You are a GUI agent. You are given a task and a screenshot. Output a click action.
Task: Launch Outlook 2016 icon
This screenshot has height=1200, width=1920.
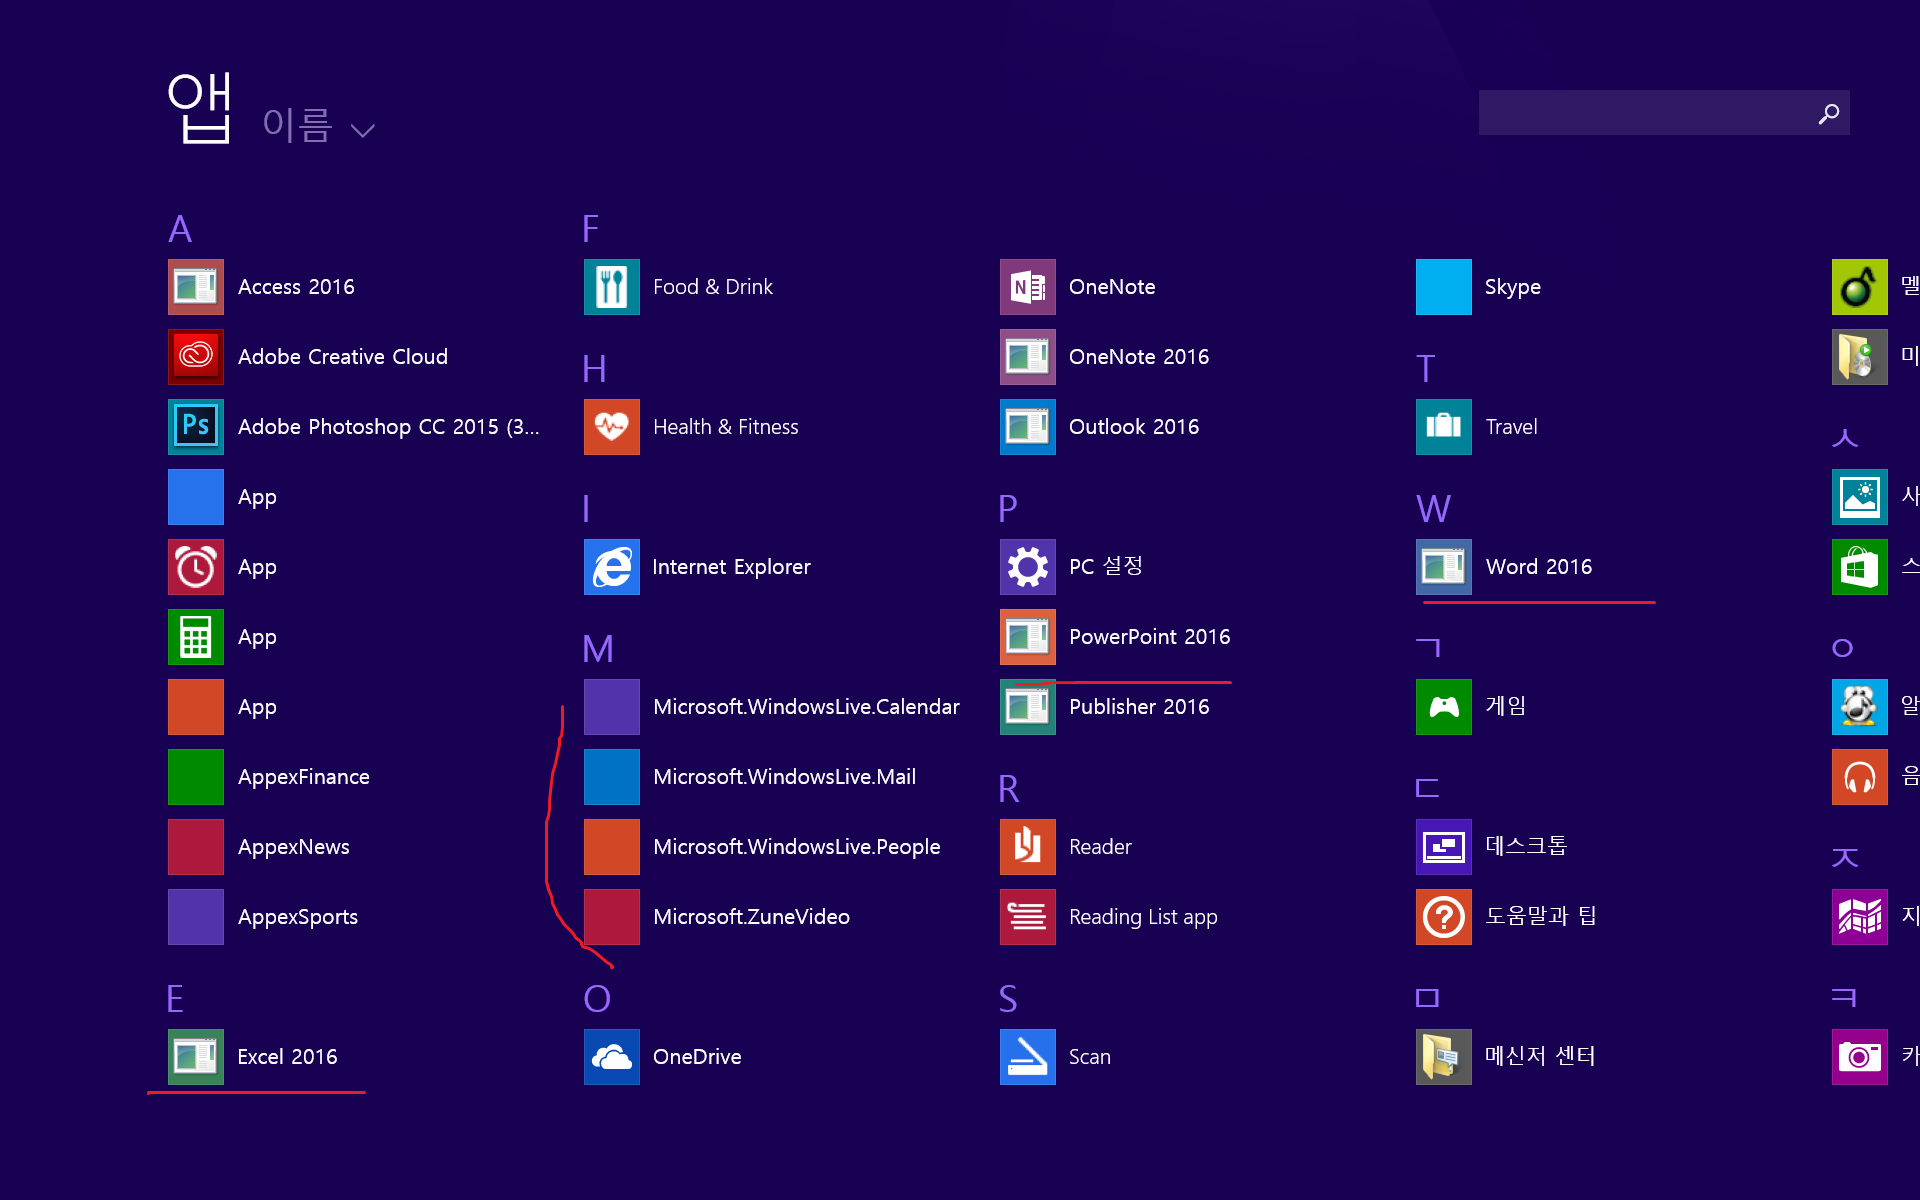click(x=1028, y=427)
